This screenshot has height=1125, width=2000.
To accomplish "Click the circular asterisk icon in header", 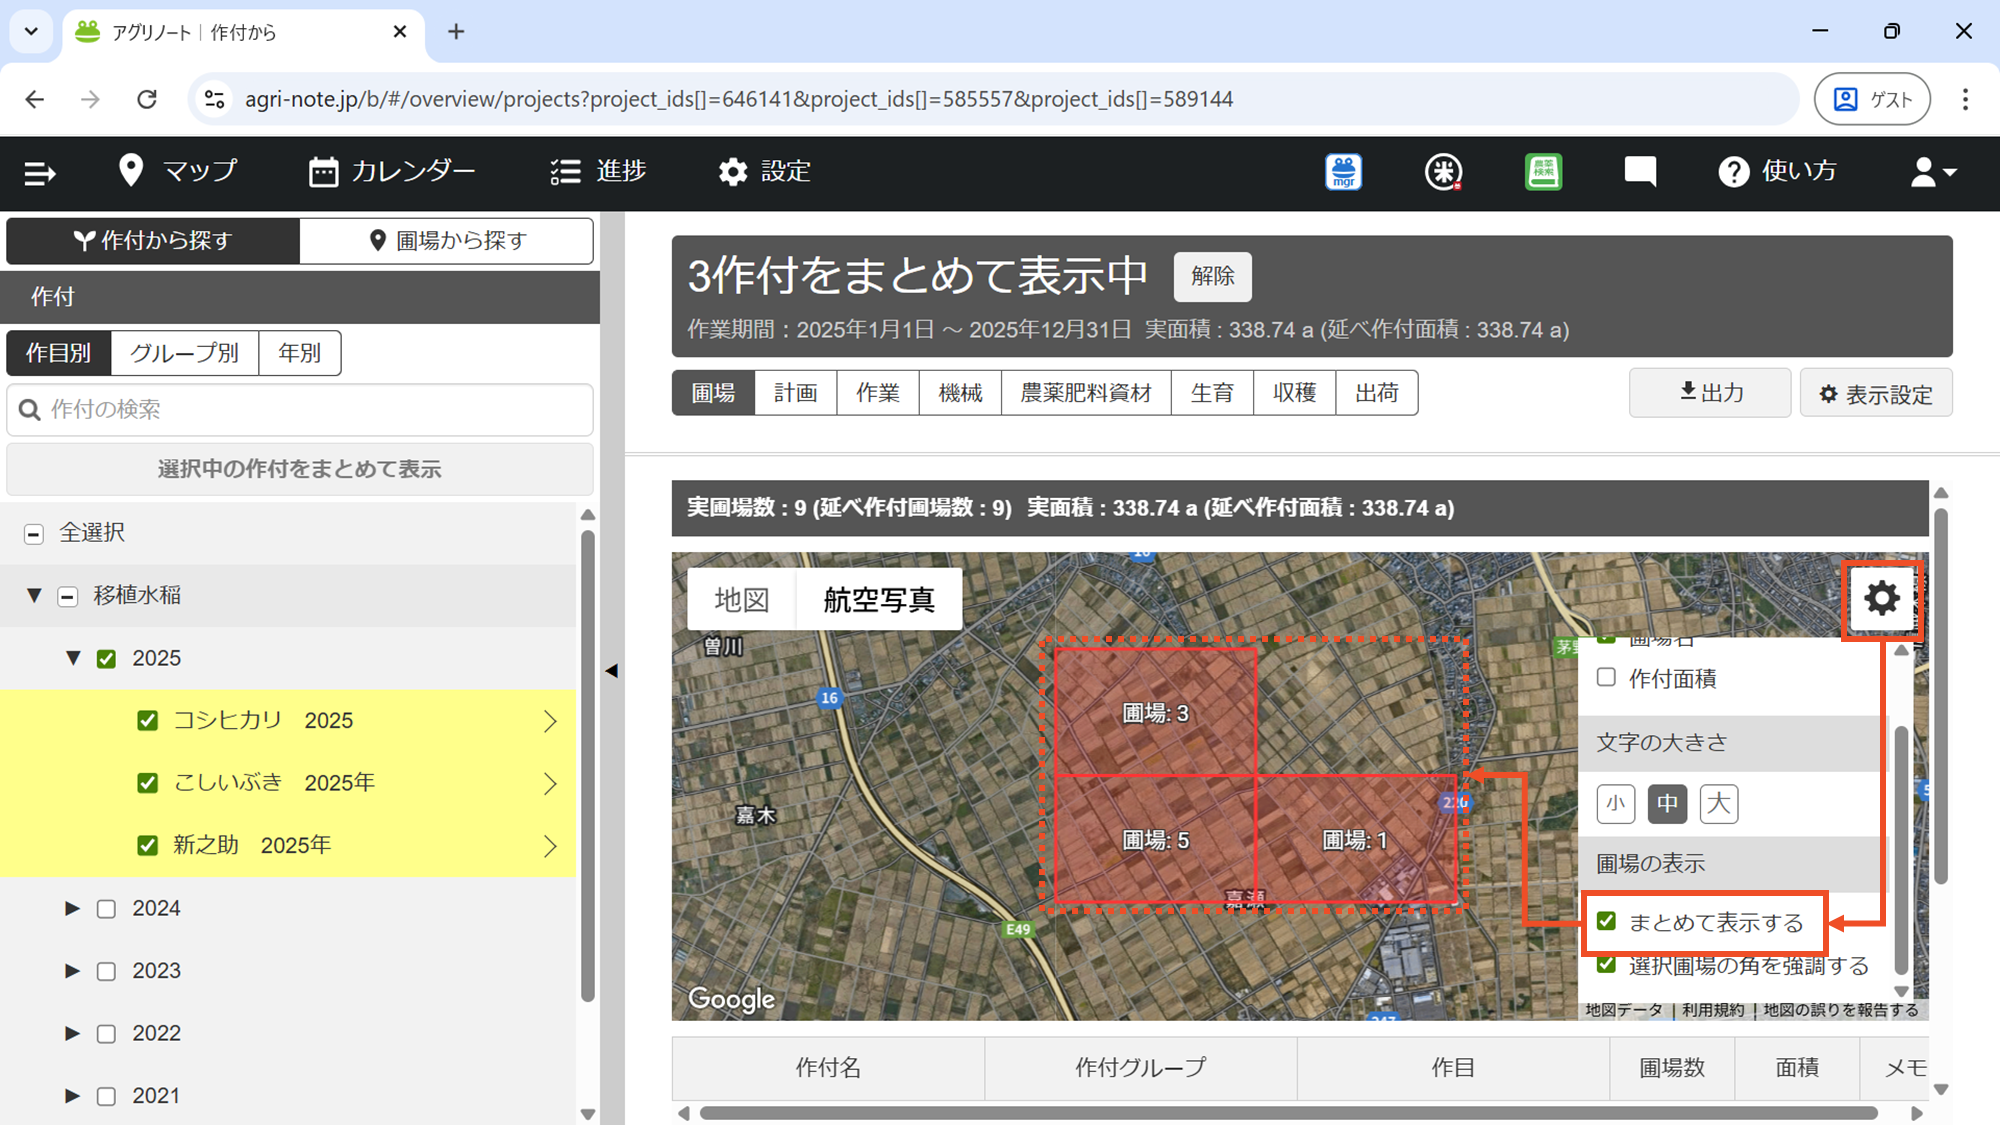I will click(1443, 172).
